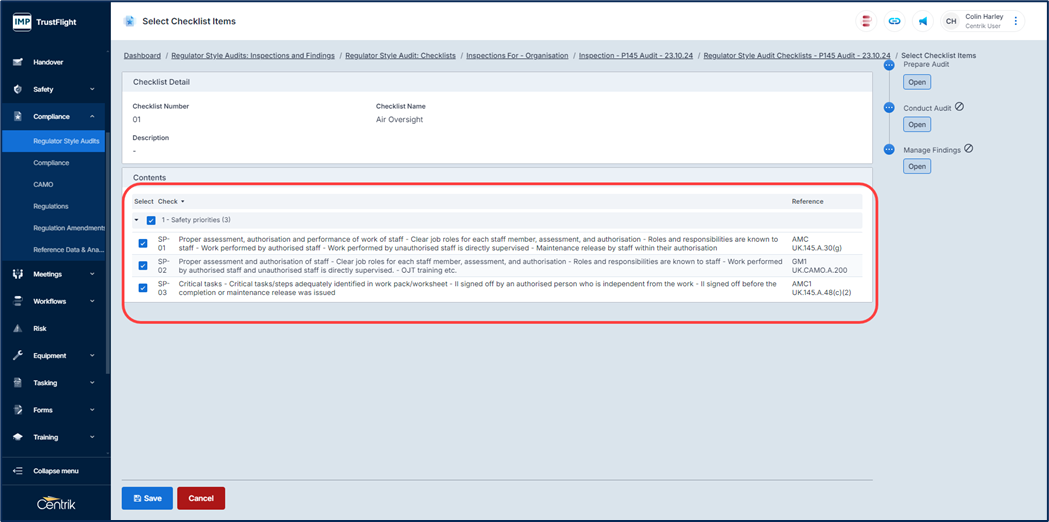Click the Collapse menu icon
Image resolution: width=1049 pixels, height=522 pixels.
click(18, 471)
